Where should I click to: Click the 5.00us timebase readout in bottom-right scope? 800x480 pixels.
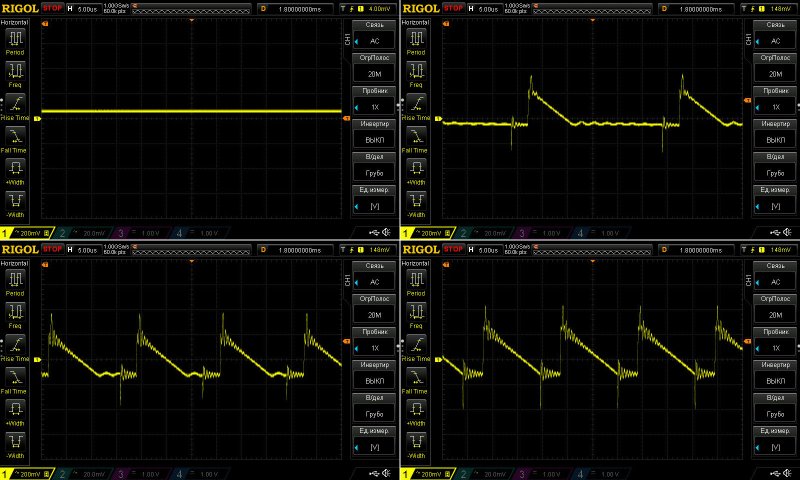click(x=490, y=247)
